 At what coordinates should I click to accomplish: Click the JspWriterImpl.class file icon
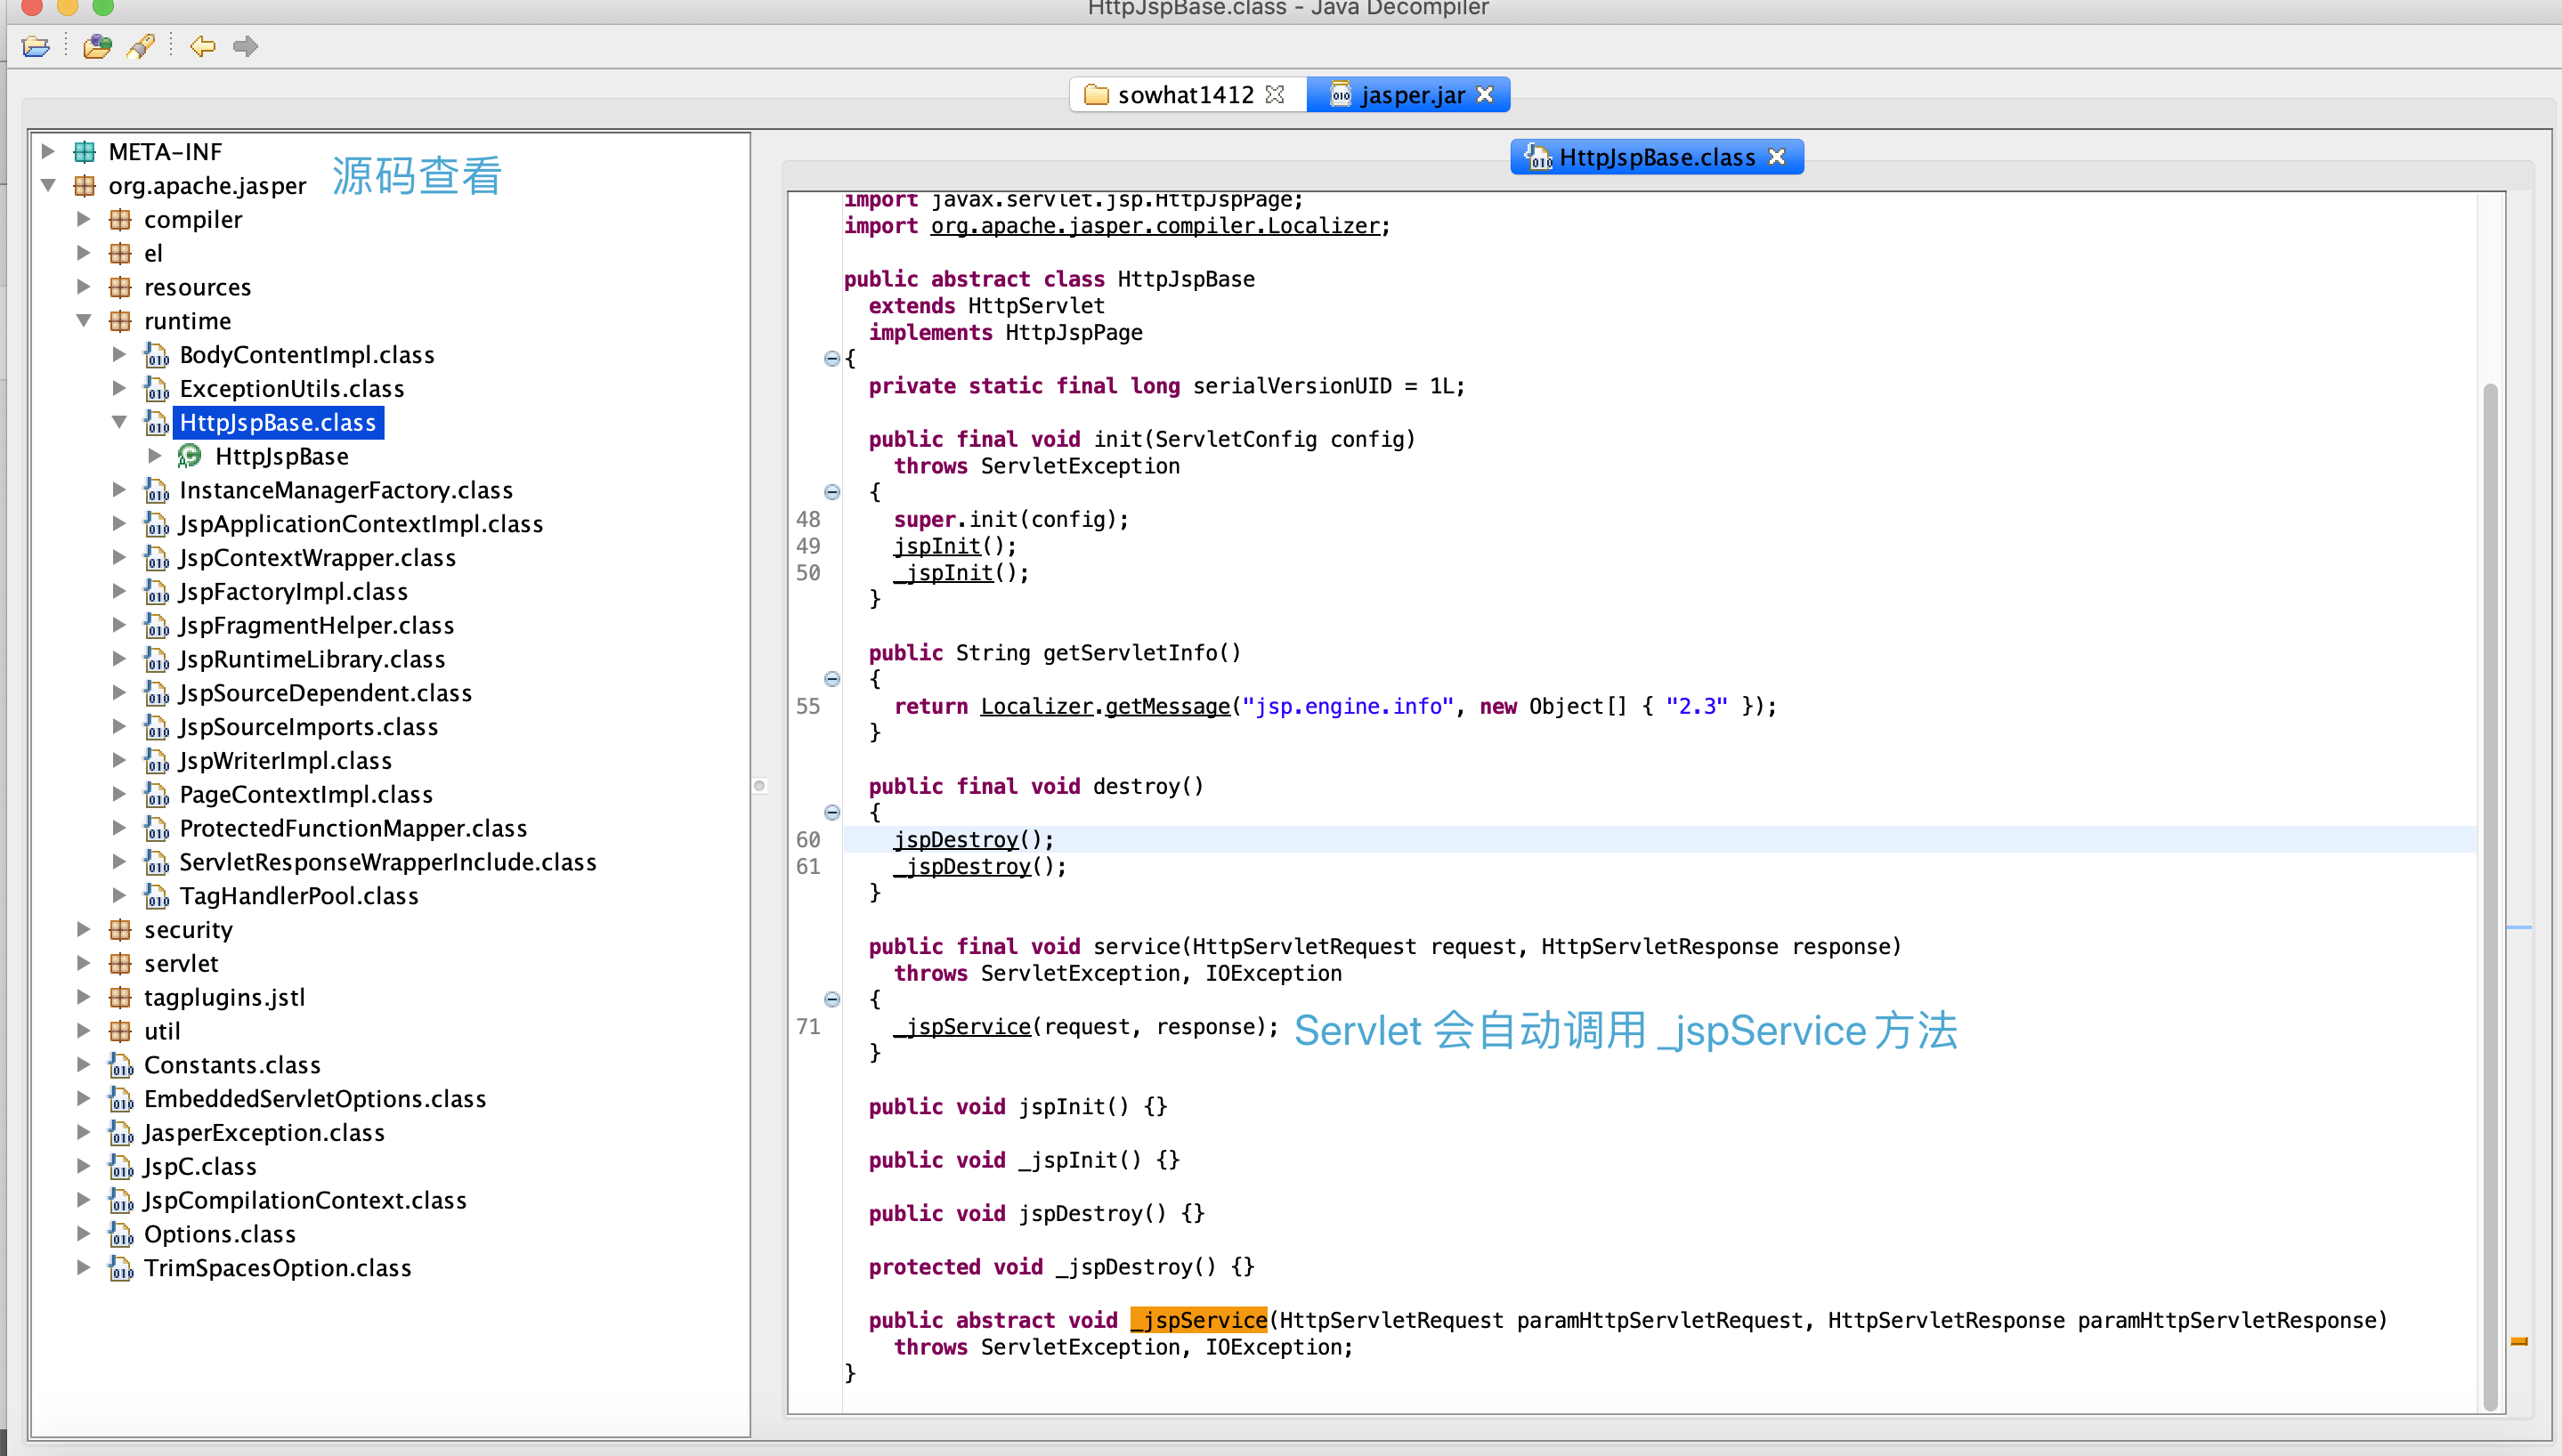[x=156, y=761]
